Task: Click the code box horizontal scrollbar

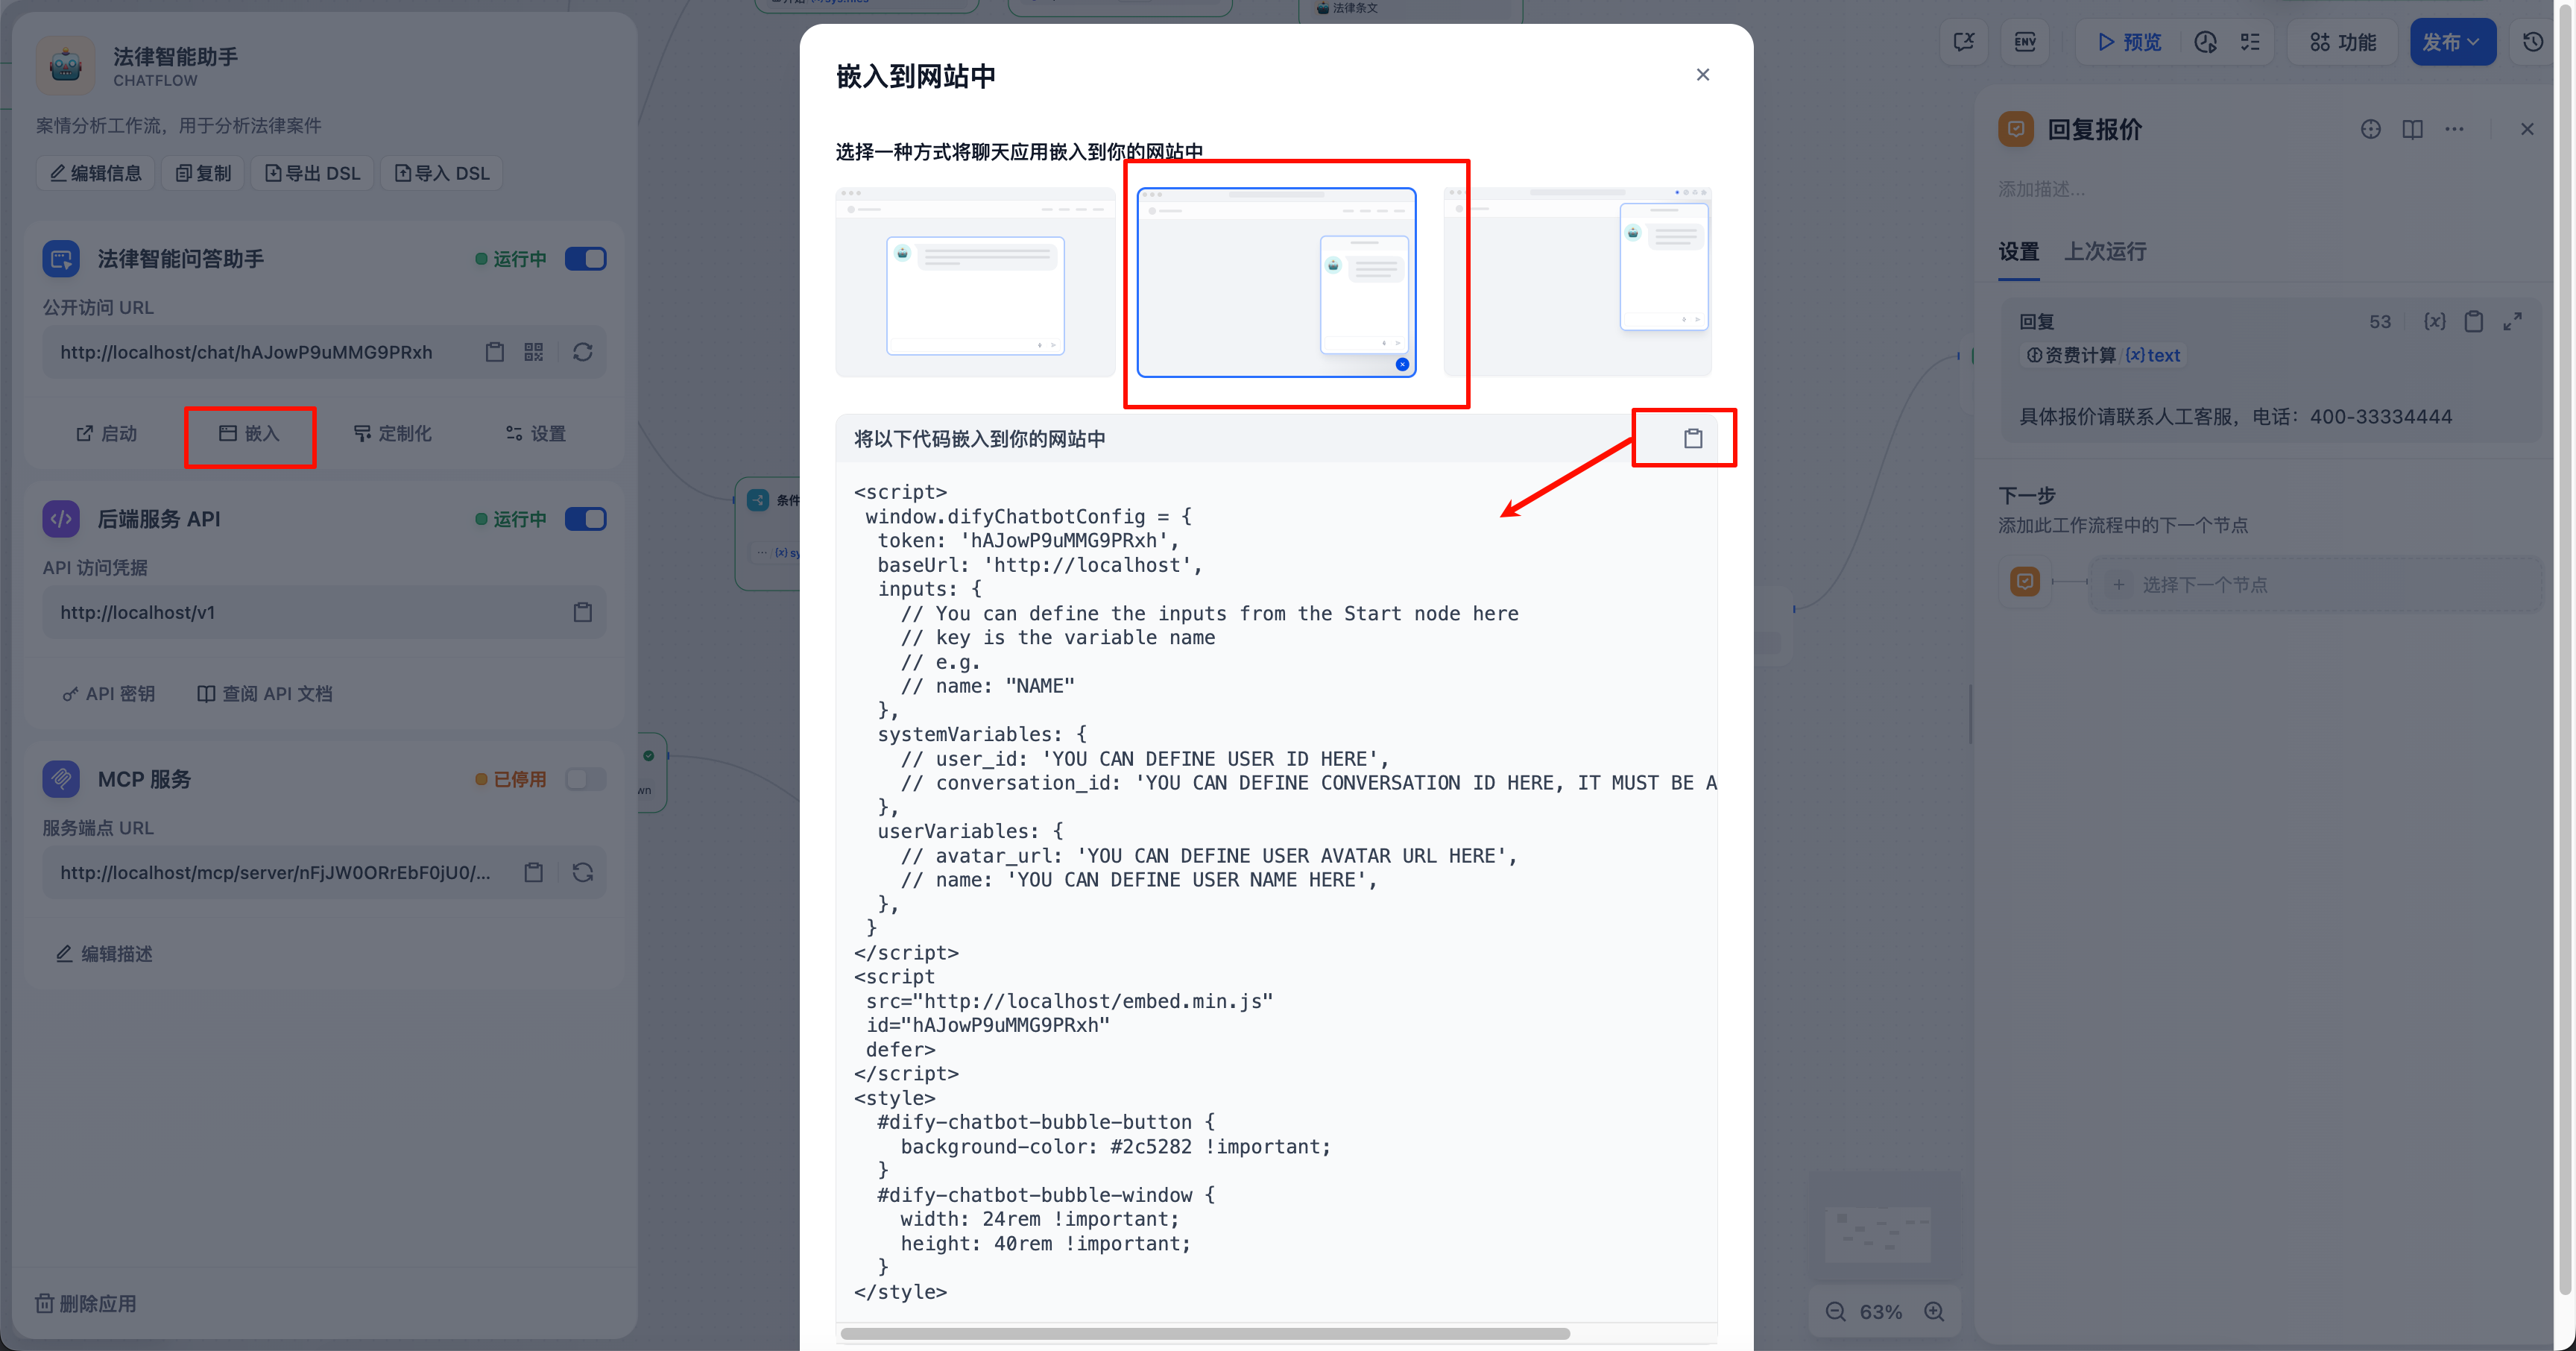Action: pos(1205,1333)
